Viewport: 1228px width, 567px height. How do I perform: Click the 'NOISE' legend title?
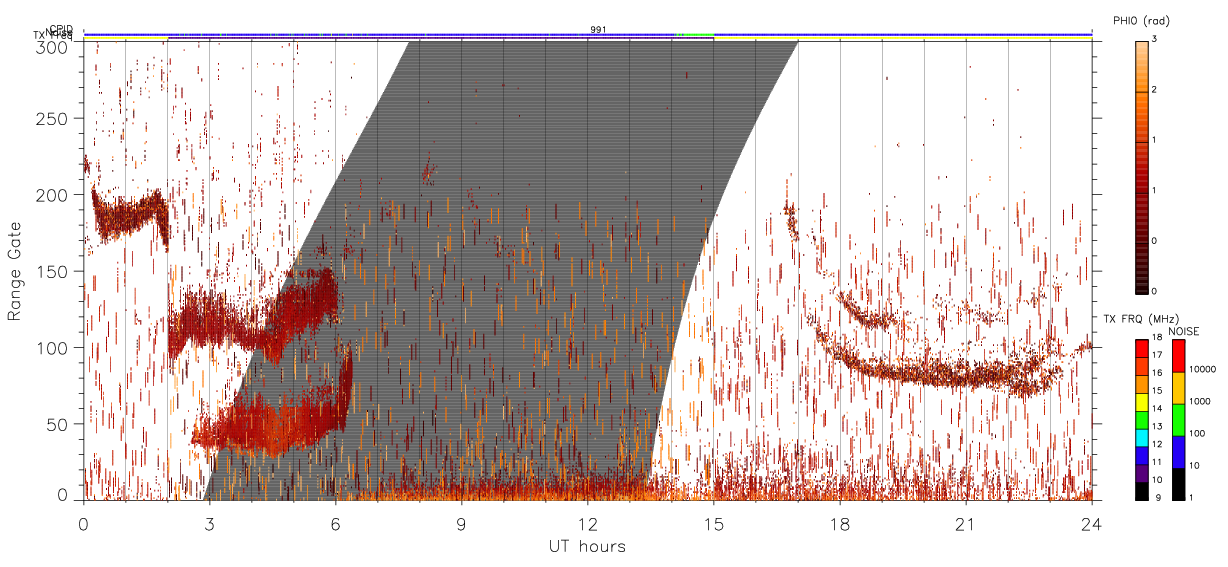1184,331
